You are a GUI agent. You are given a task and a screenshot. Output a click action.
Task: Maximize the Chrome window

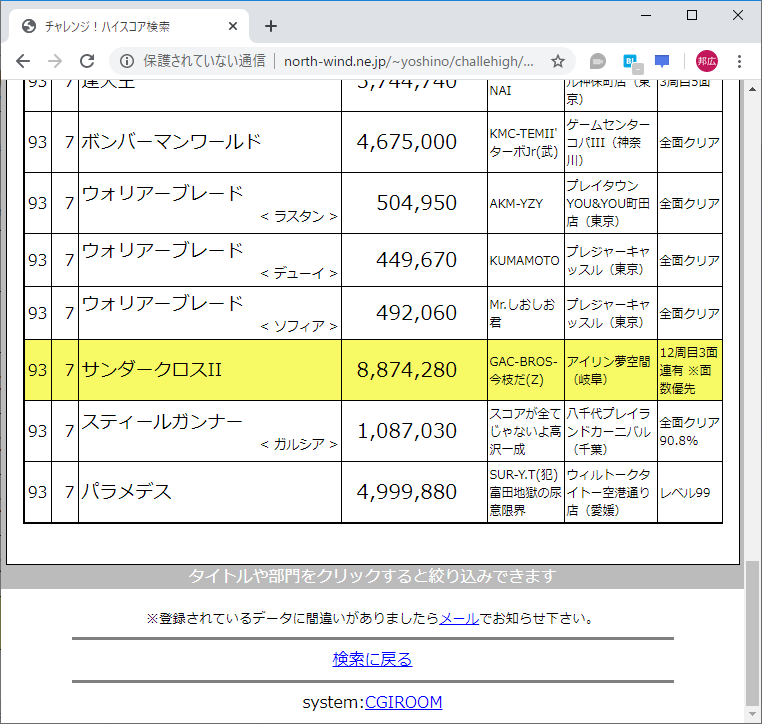point(692,16)
